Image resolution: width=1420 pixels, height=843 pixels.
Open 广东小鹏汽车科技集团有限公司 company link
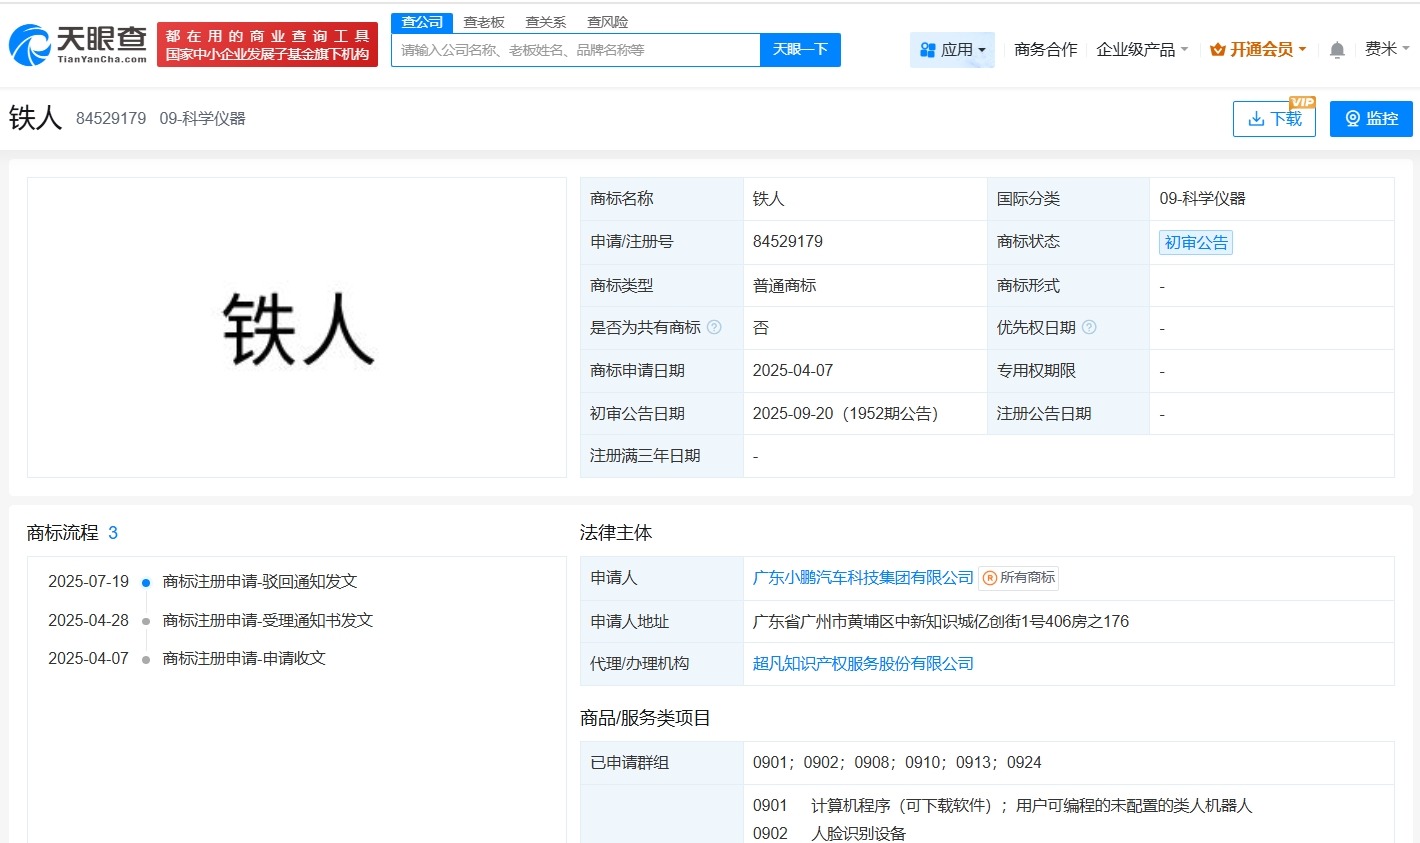click(x=861, y=577)
